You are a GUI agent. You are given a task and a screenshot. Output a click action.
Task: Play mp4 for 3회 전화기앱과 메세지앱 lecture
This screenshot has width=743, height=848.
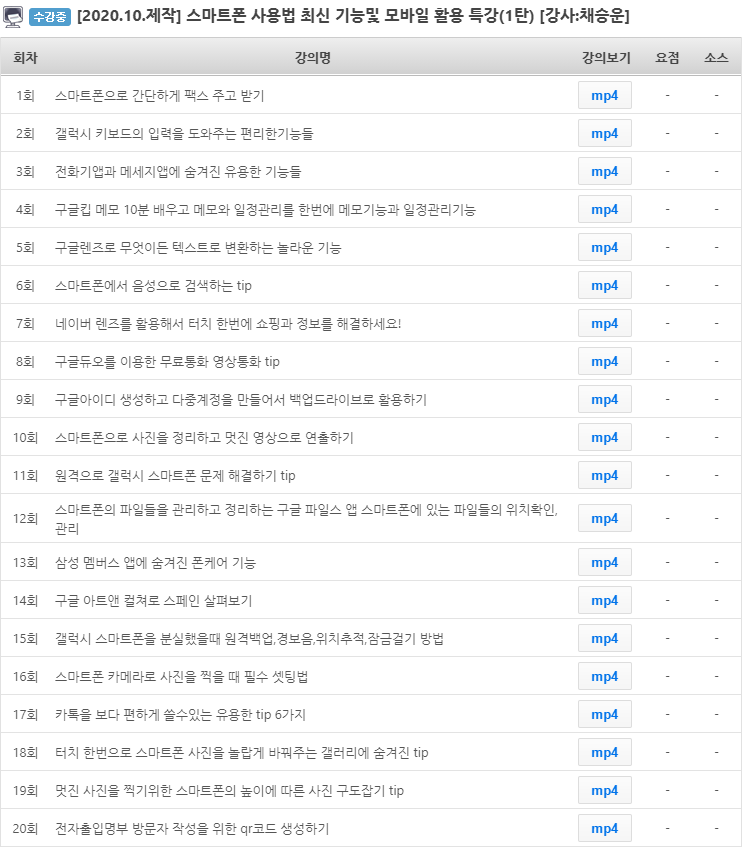coord(605,171)
